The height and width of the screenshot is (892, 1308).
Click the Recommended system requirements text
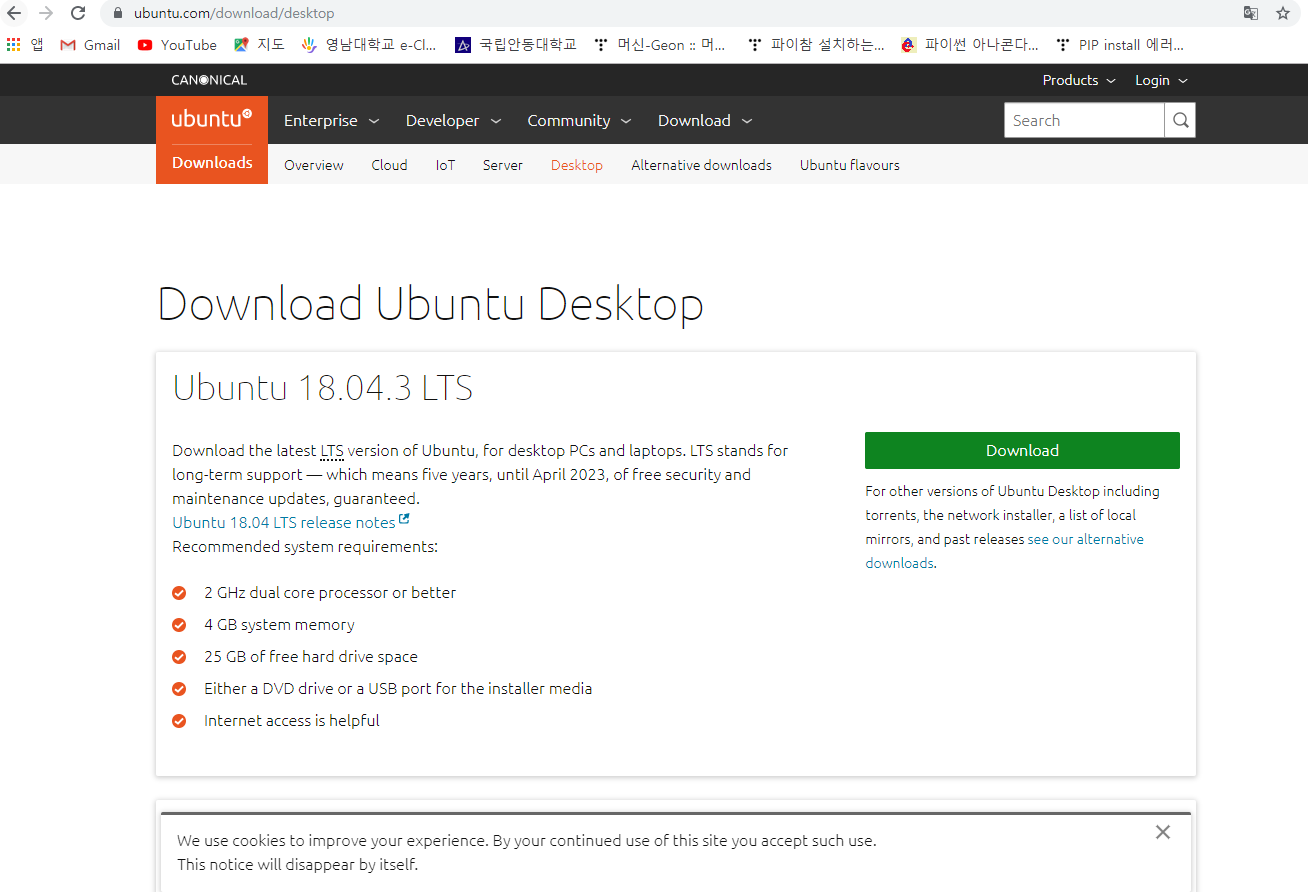(x=305, y=547)
